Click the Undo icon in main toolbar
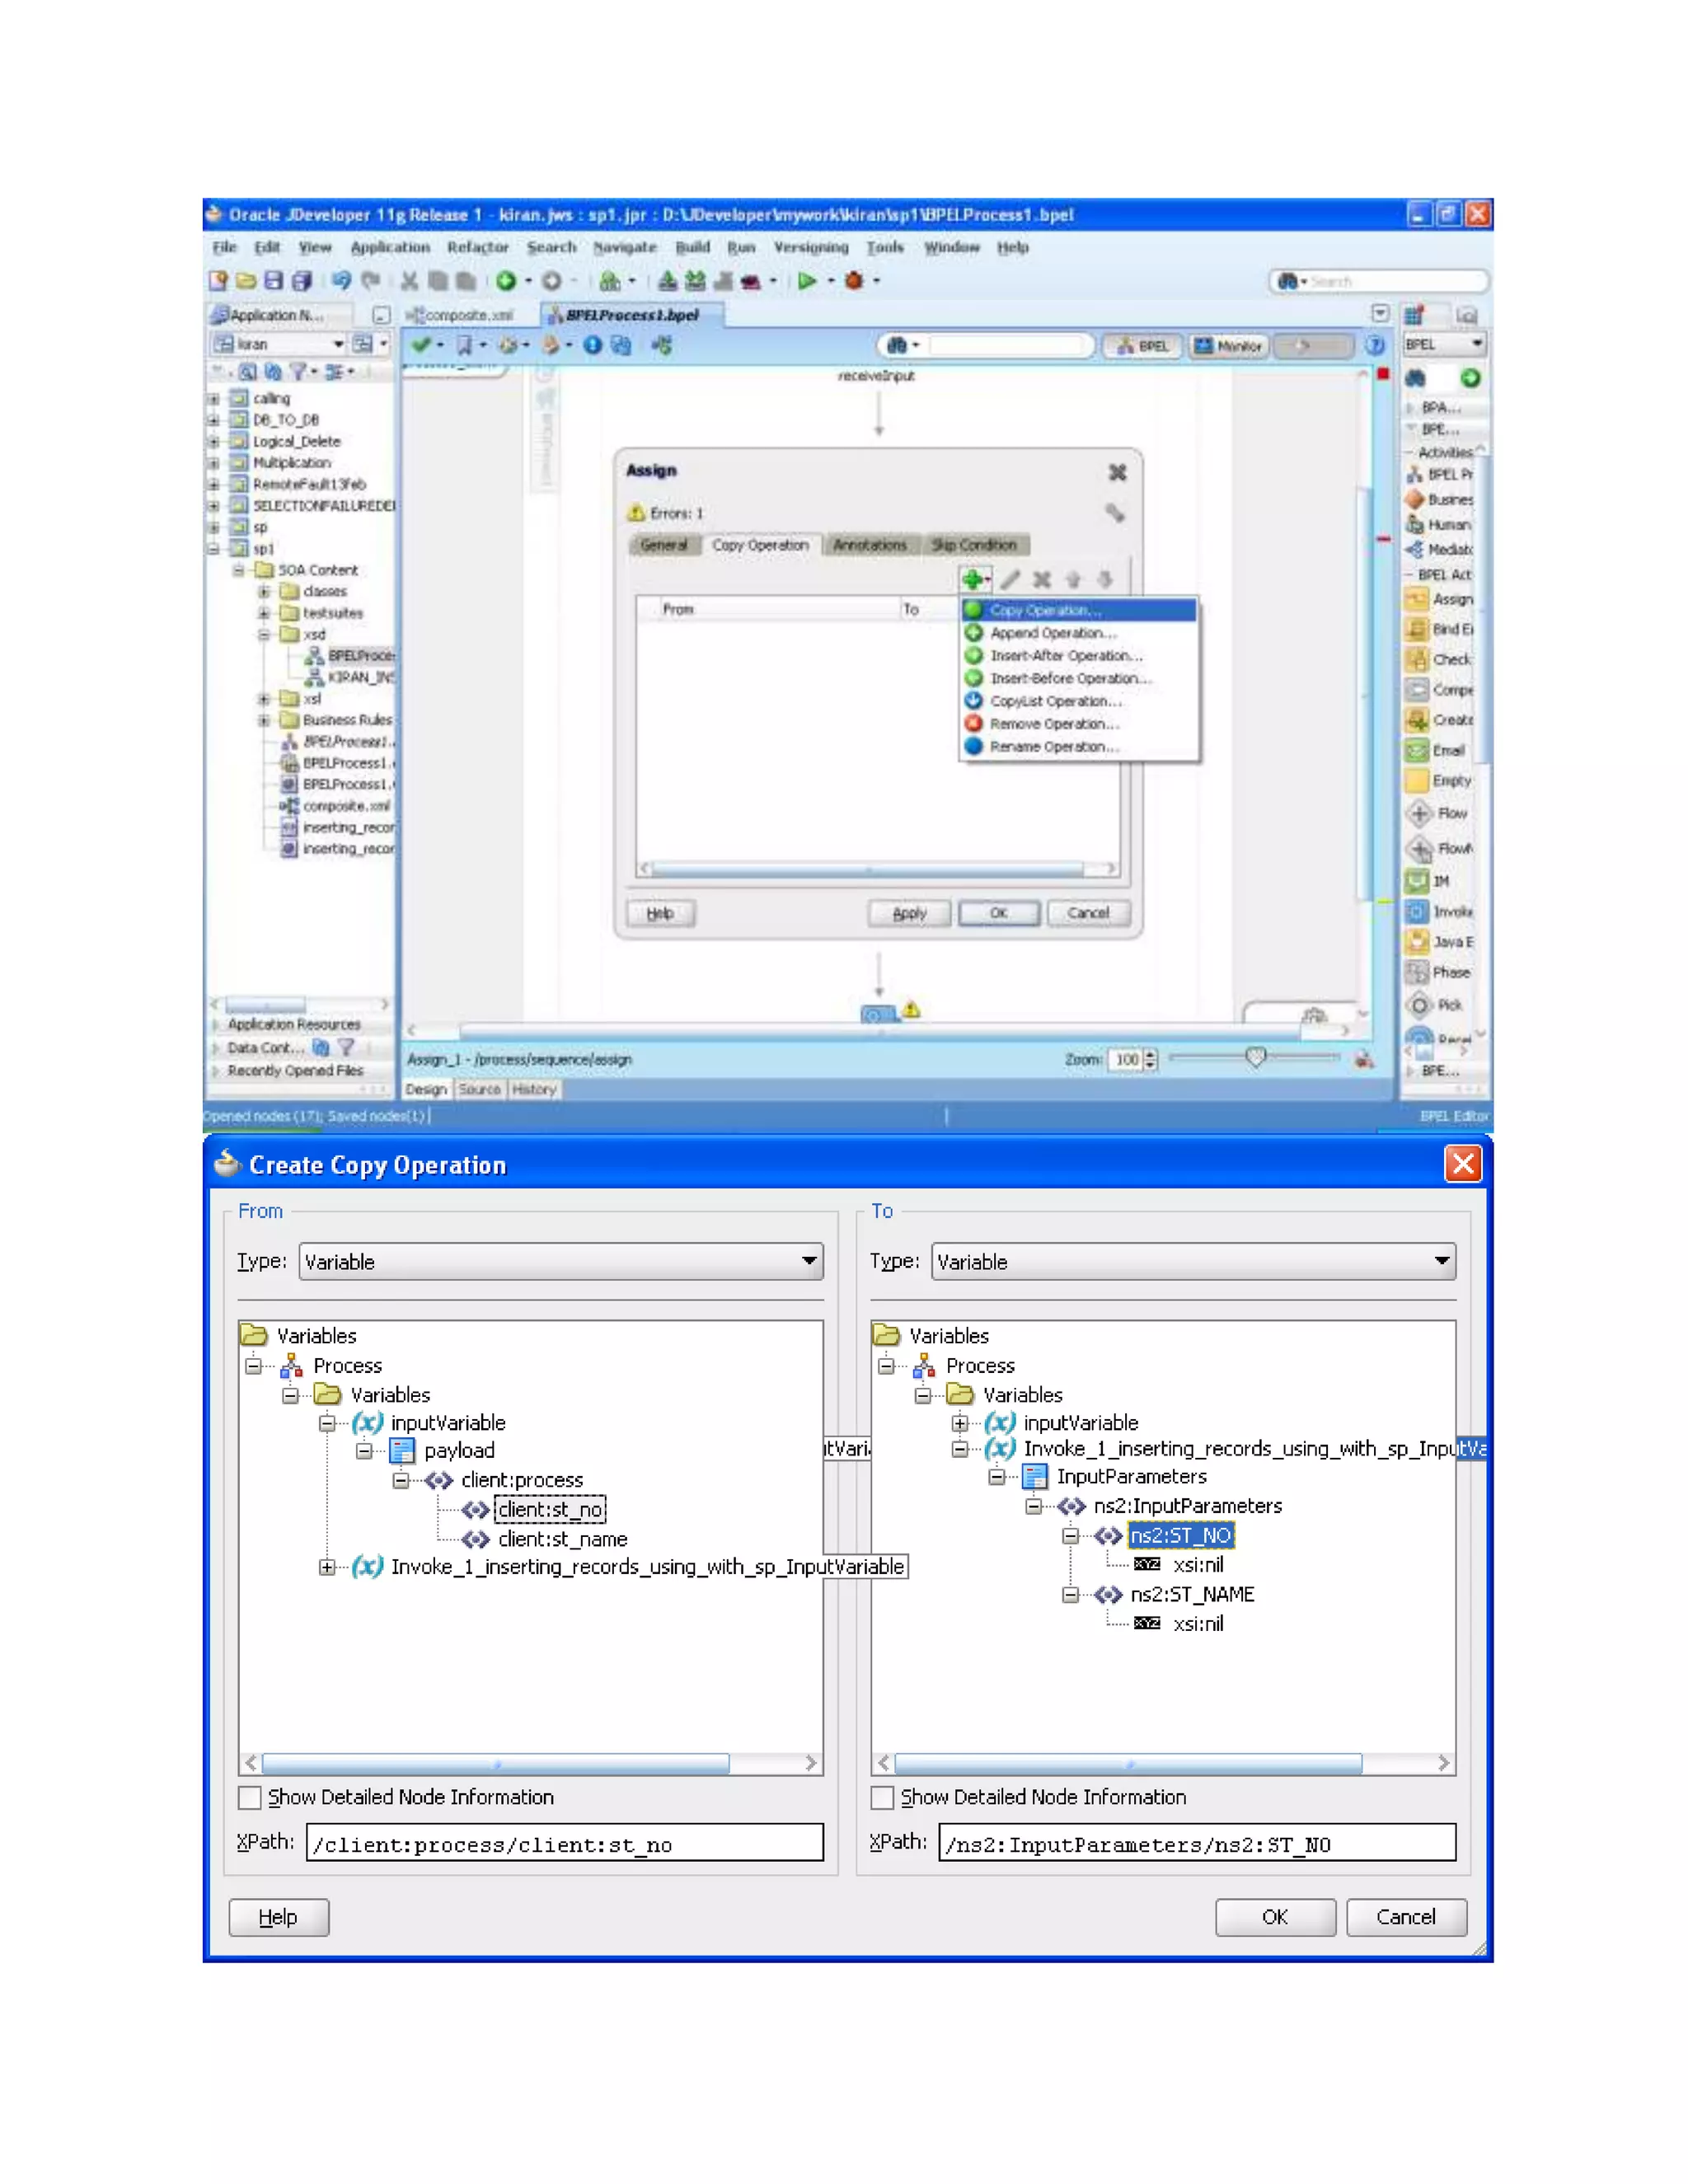The height and width of the screenshot is (2184, 1688). pos(341,281)
